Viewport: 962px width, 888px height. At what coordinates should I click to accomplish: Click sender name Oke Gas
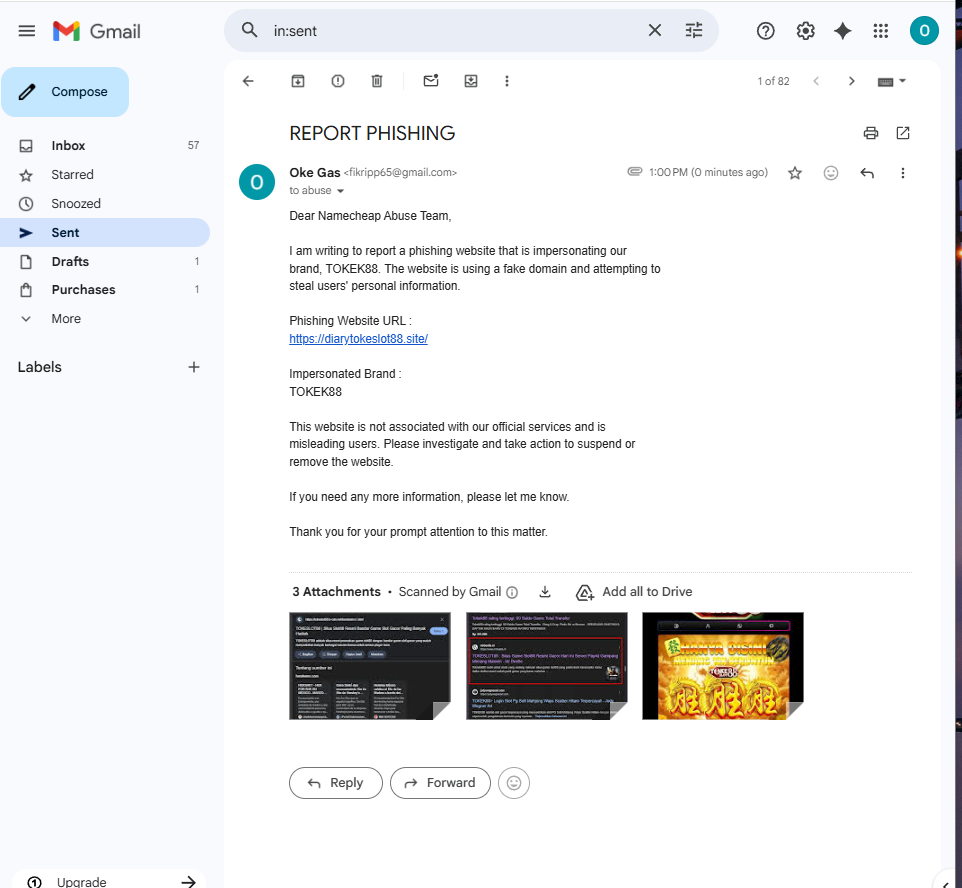[315, 172]
